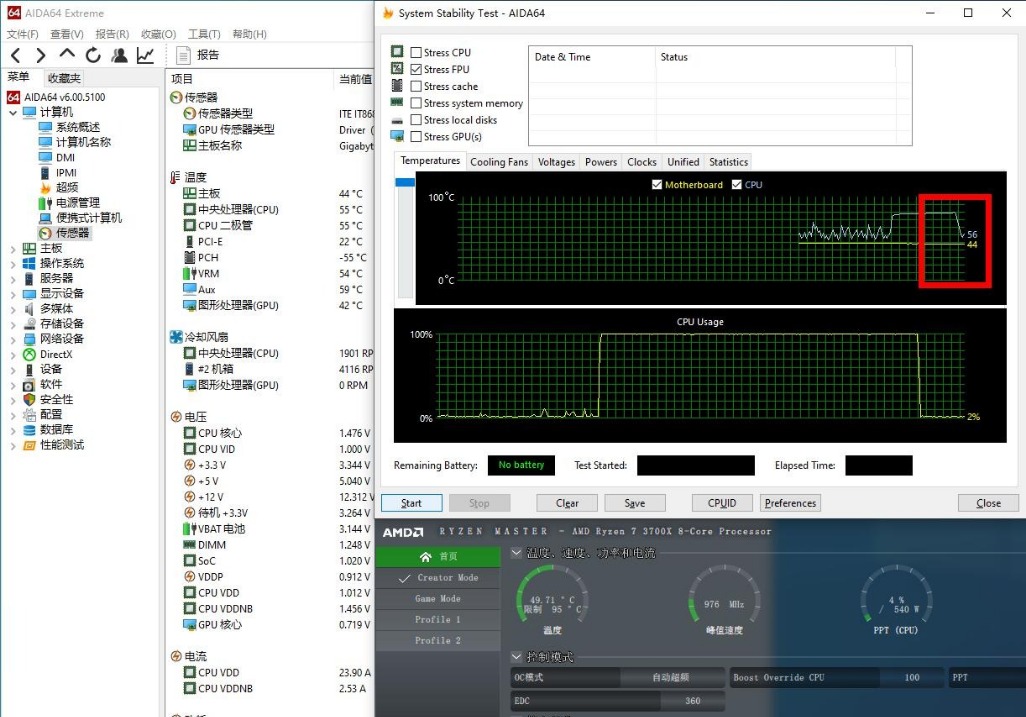Open the 查看(V) menu
Screen dimensions: 1026x717
pyautogui.click(x=67, y=34)
